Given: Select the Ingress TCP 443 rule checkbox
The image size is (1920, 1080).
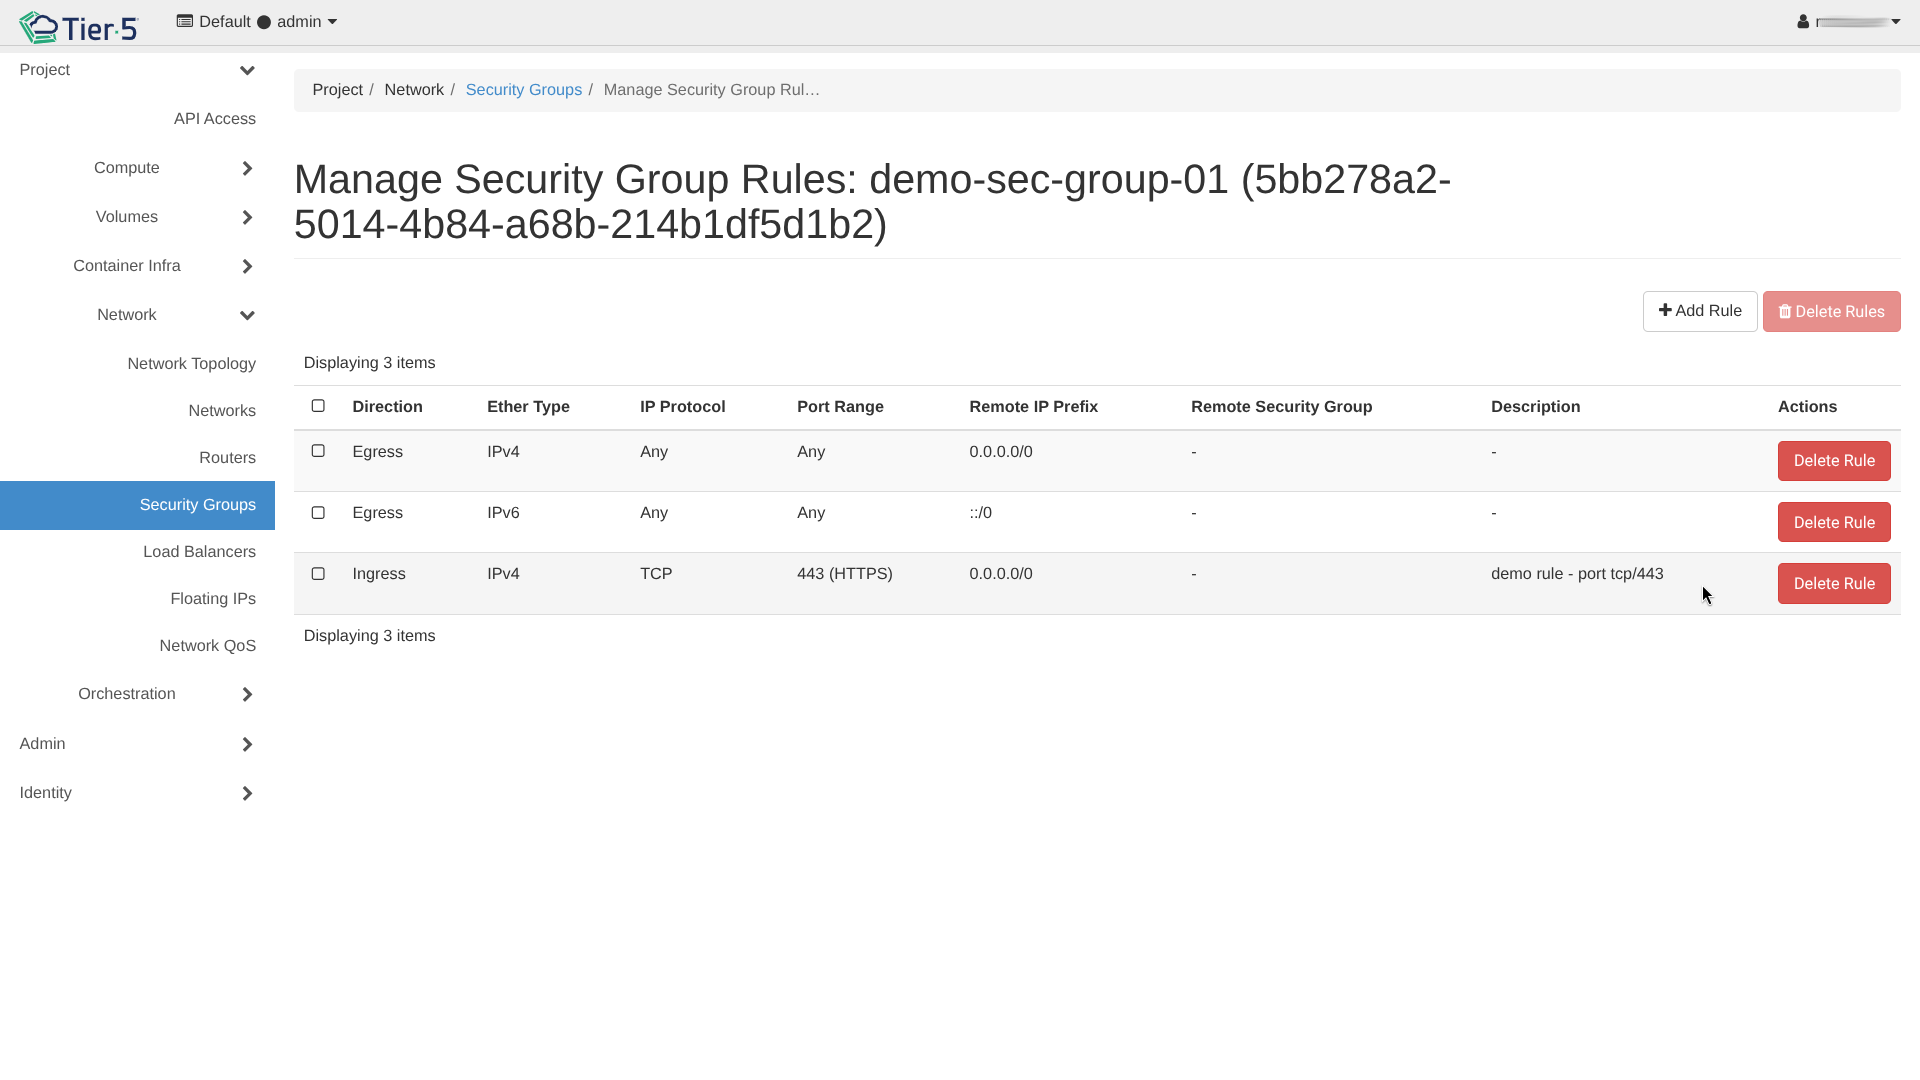Looking at the screenshot, I should click(x=318, y=574).
